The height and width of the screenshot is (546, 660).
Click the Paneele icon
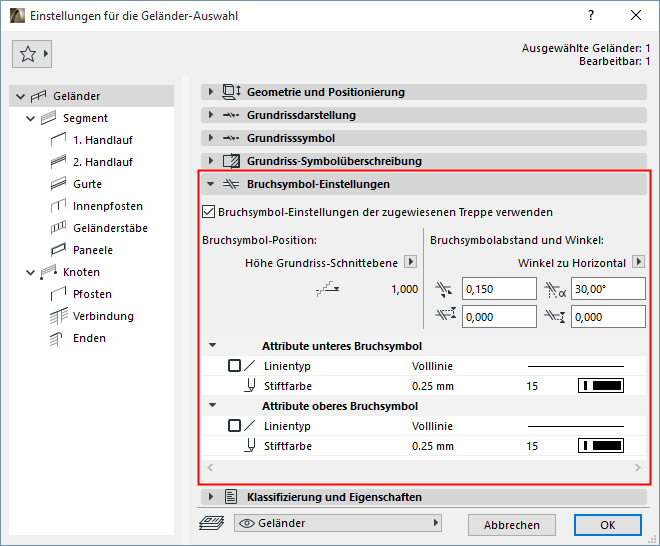point(59,250)
